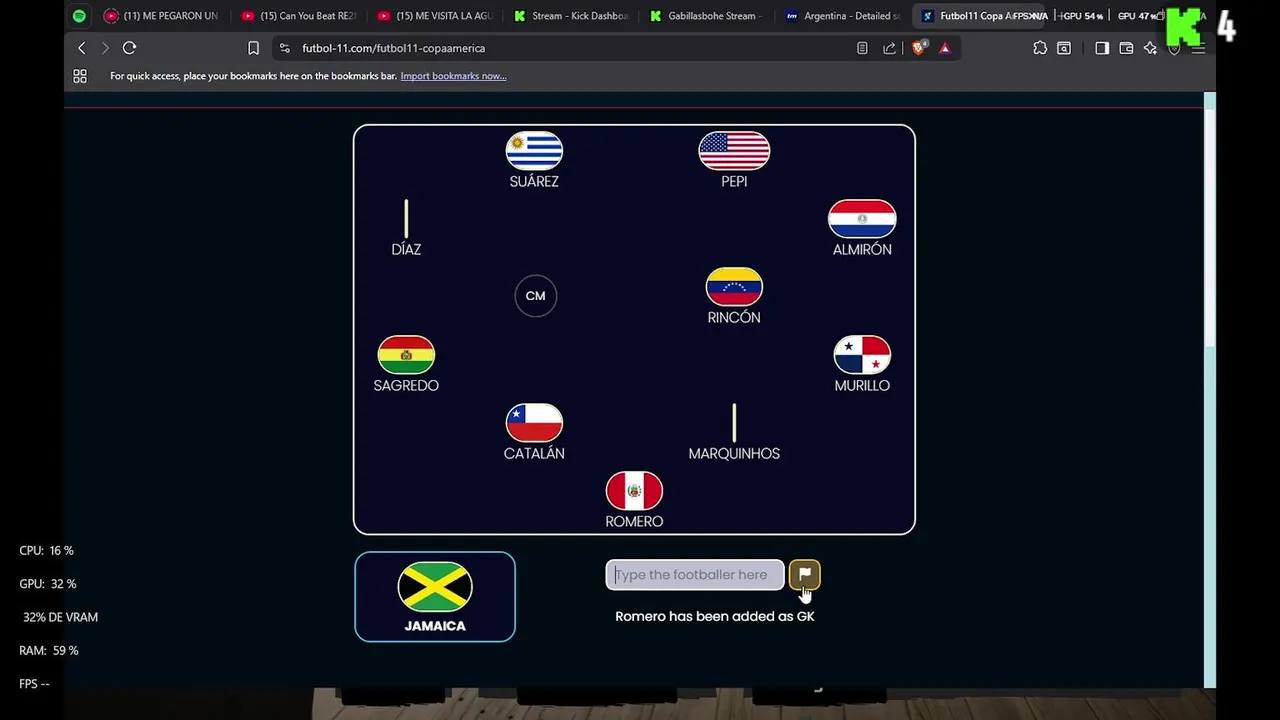Click the browser back arrow
The width and height of the screenshot is (1280, 720).
tap(82, 48)
